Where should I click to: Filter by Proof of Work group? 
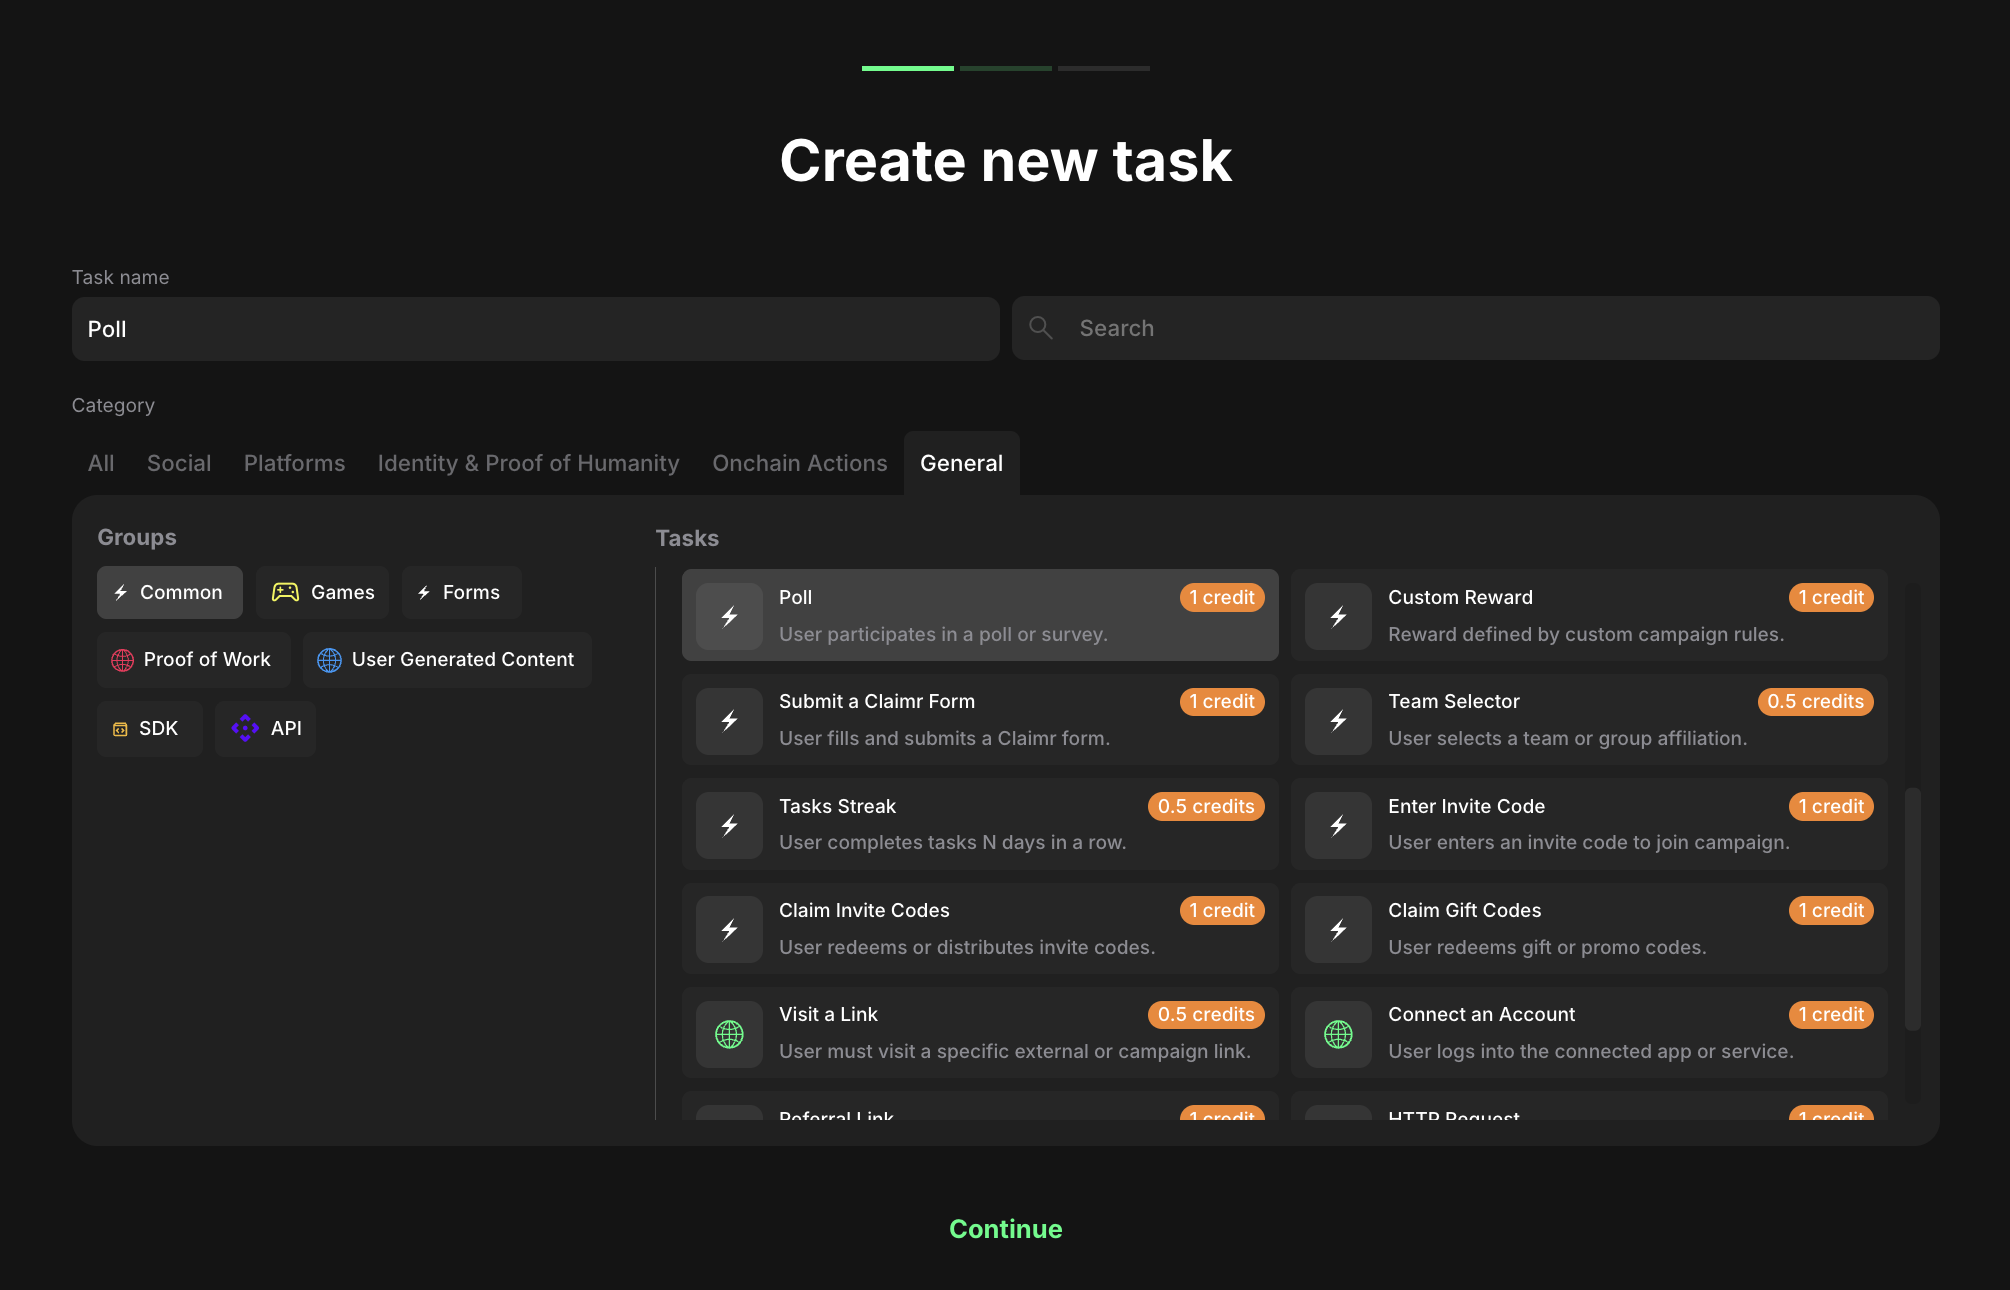tap(194, 660)
